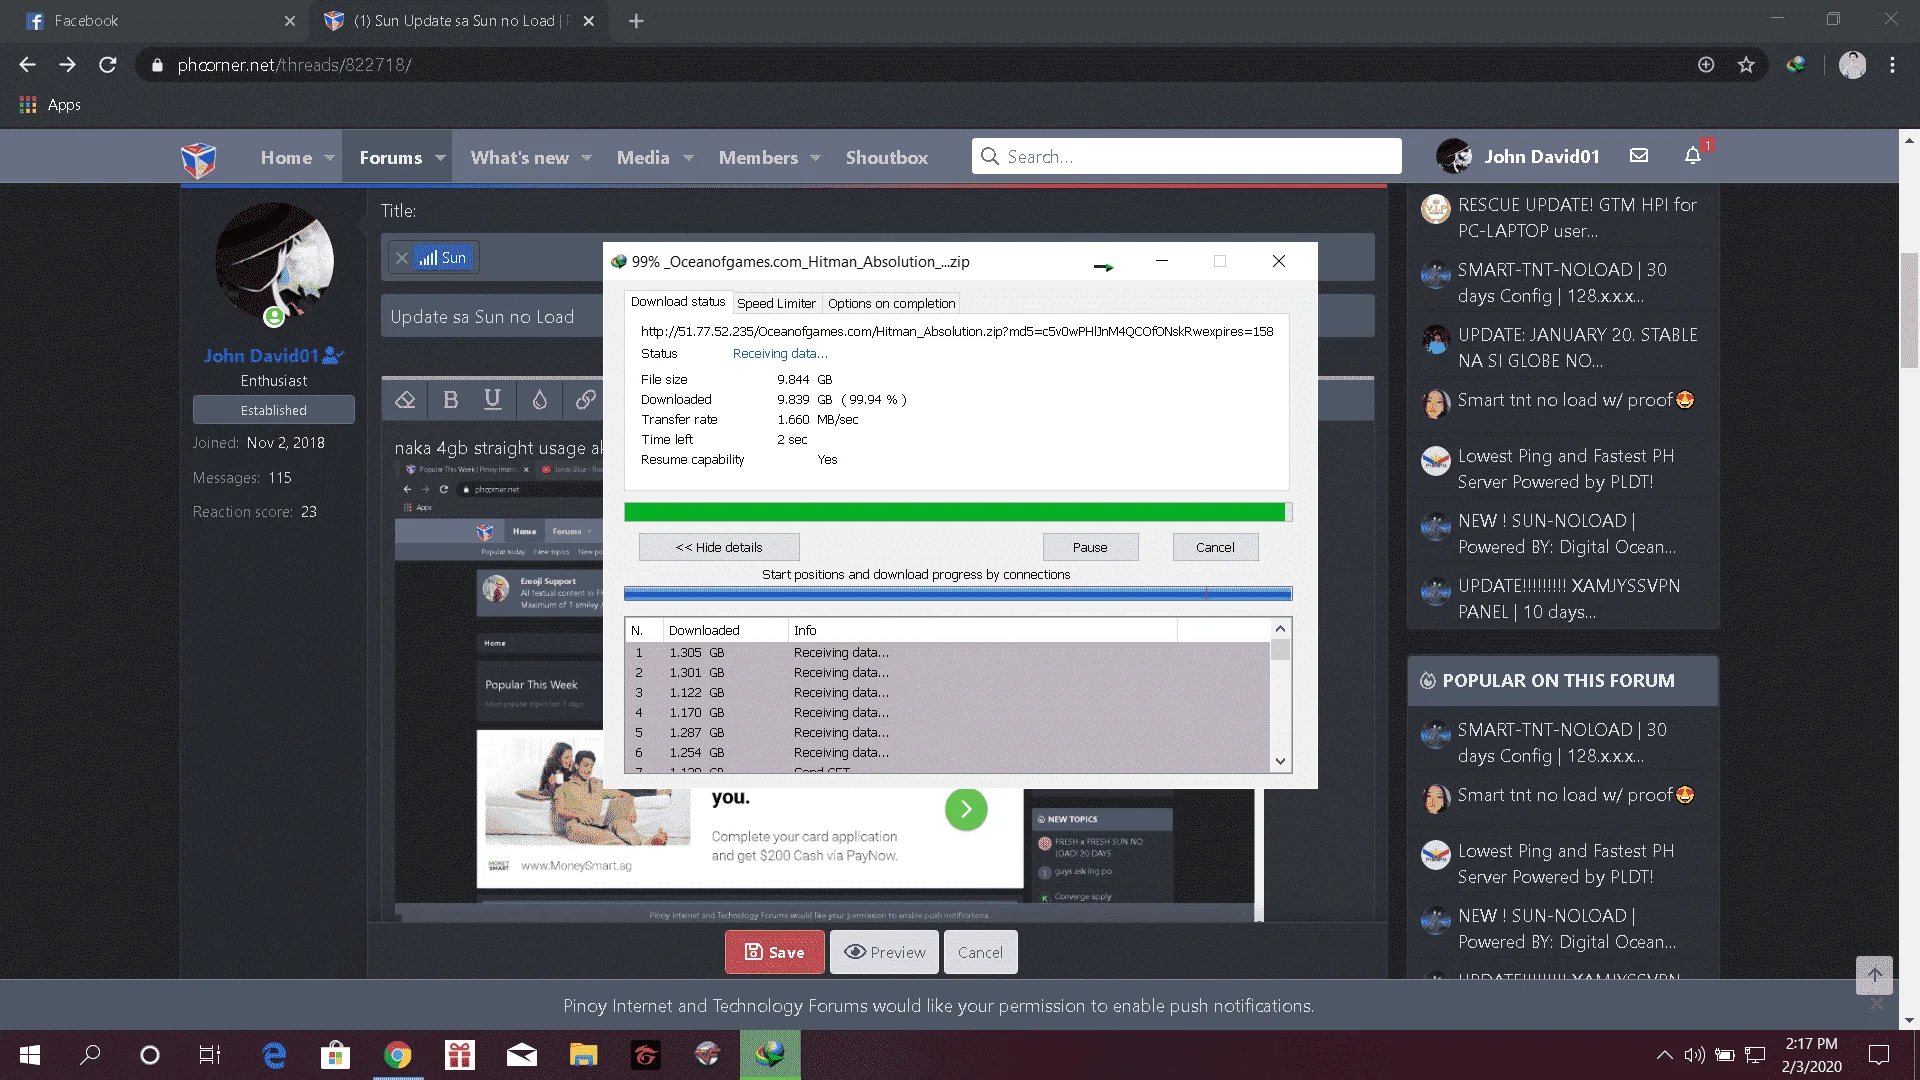Click the eraser remove-formatting icon in editor
1920x1080 pixels.
pos(405,400)
